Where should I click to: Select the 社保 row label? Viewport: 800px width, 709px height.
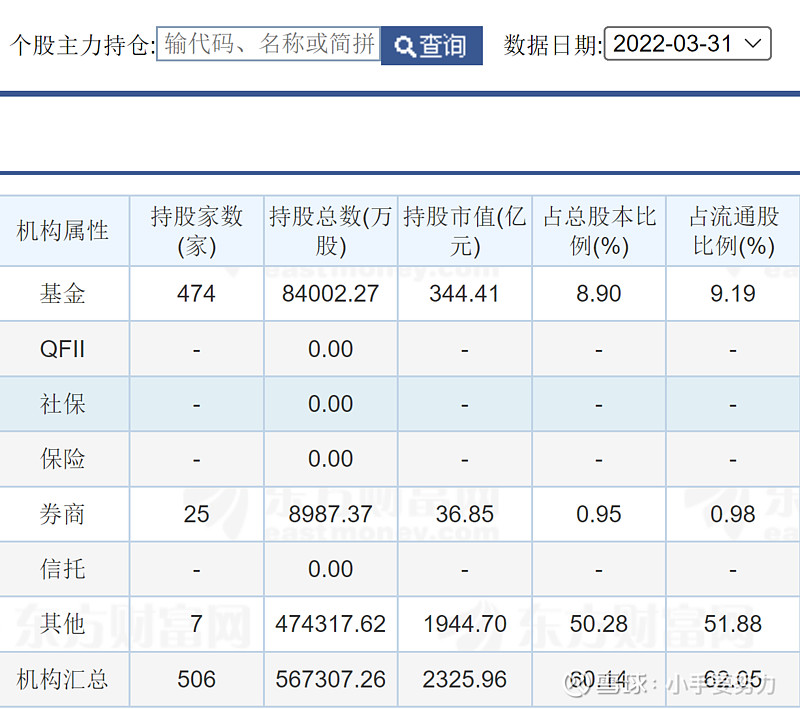pyautogui.click(x=63, y=404)
